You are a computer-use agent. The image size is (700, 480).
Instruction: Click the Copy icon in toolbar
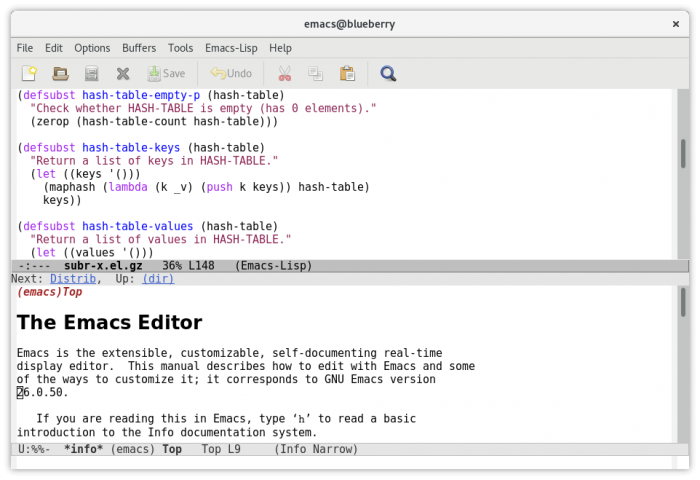click(315, 73)
